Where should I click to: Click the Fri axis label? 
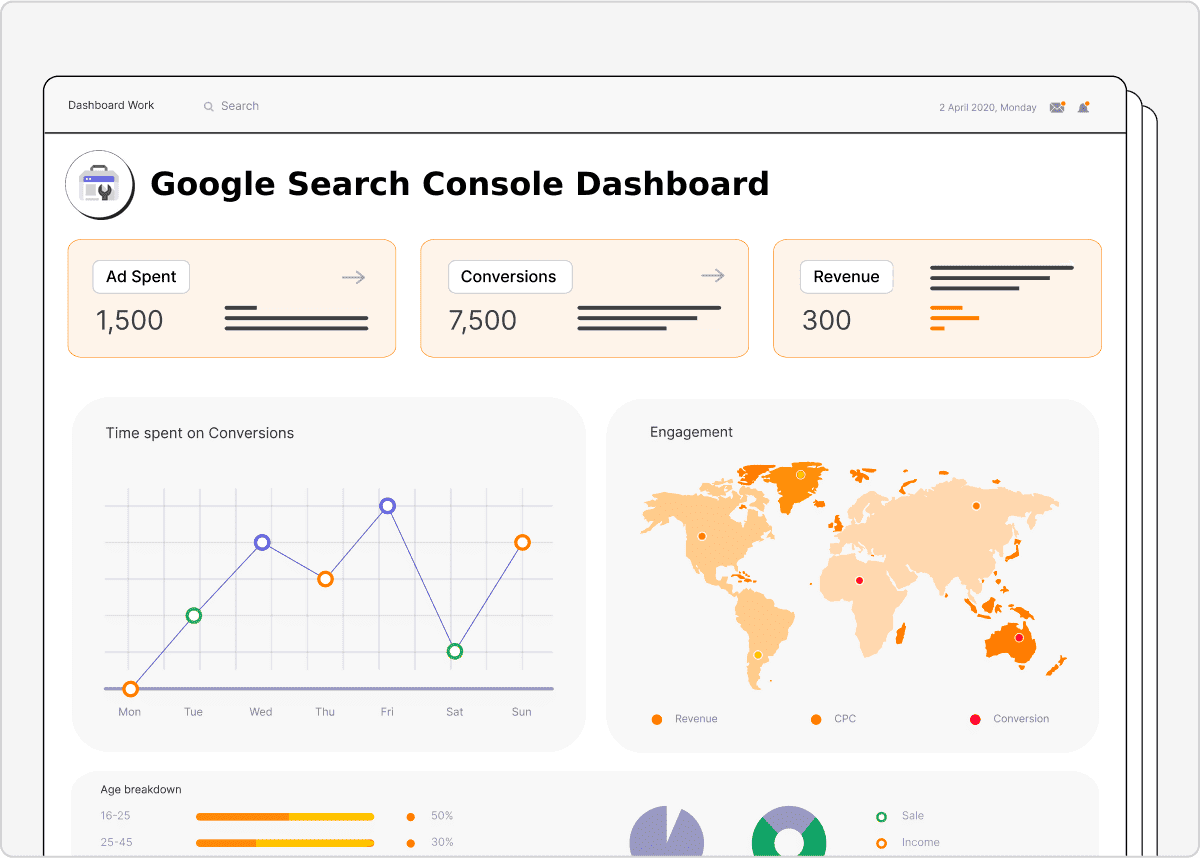[x=387, y=712]
